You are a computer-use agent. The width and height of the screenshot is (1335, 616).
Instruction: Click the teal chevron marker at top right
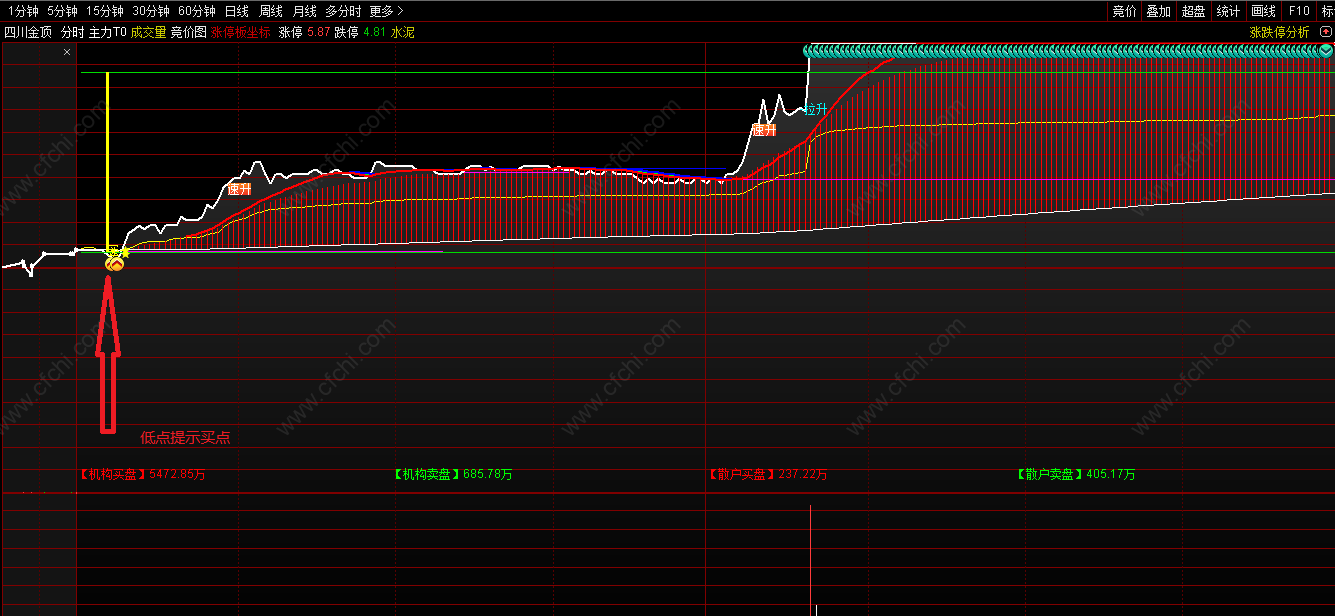pos(1326,50)
